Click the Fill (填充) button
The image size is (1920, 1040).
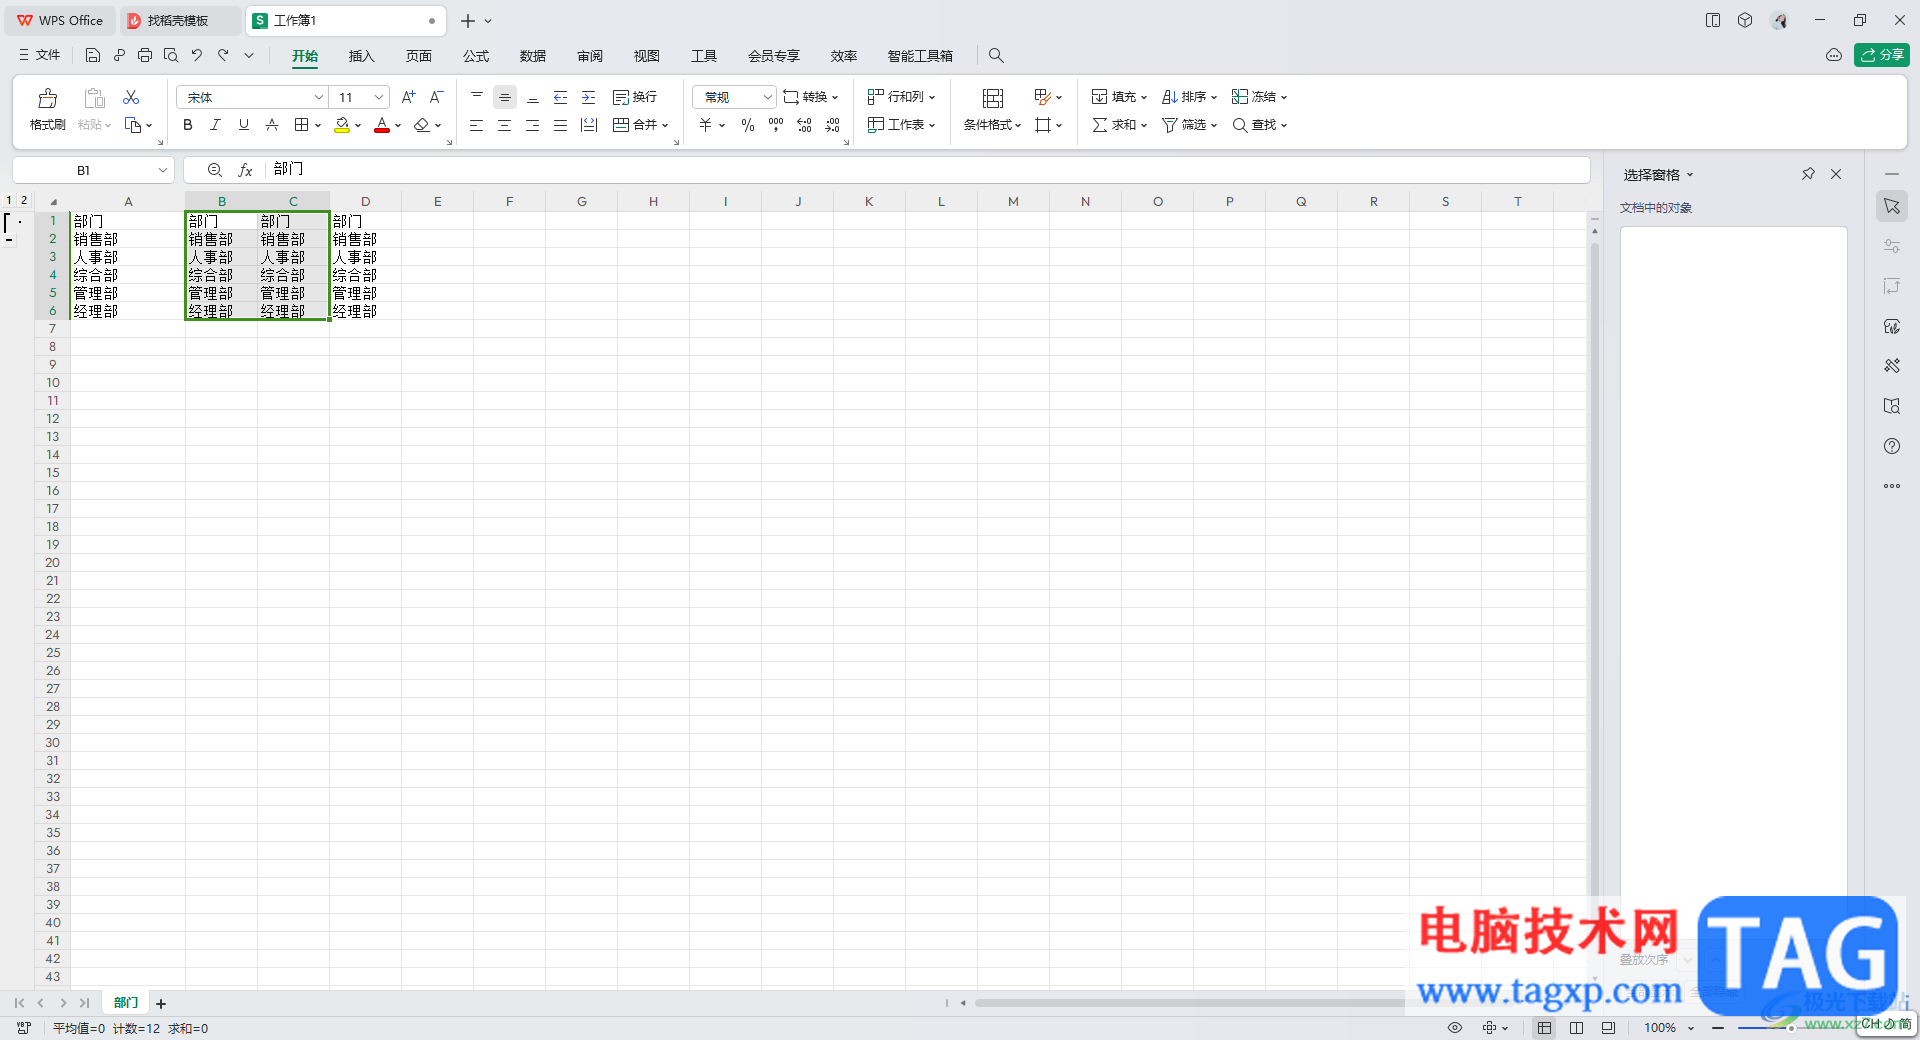pos(1119,97)
